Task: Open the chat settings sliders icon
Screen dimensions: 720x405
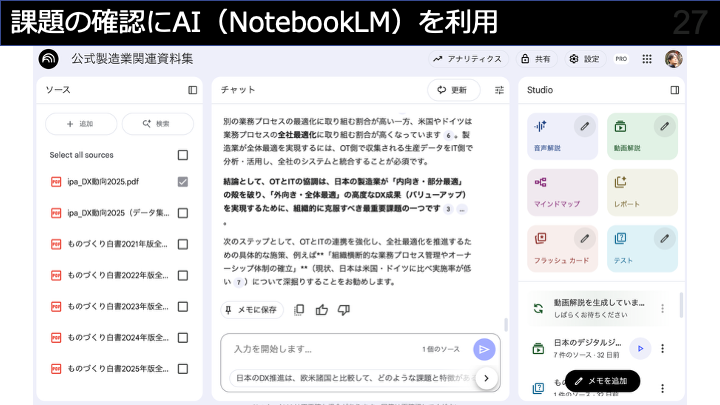Action: point(500,90)
